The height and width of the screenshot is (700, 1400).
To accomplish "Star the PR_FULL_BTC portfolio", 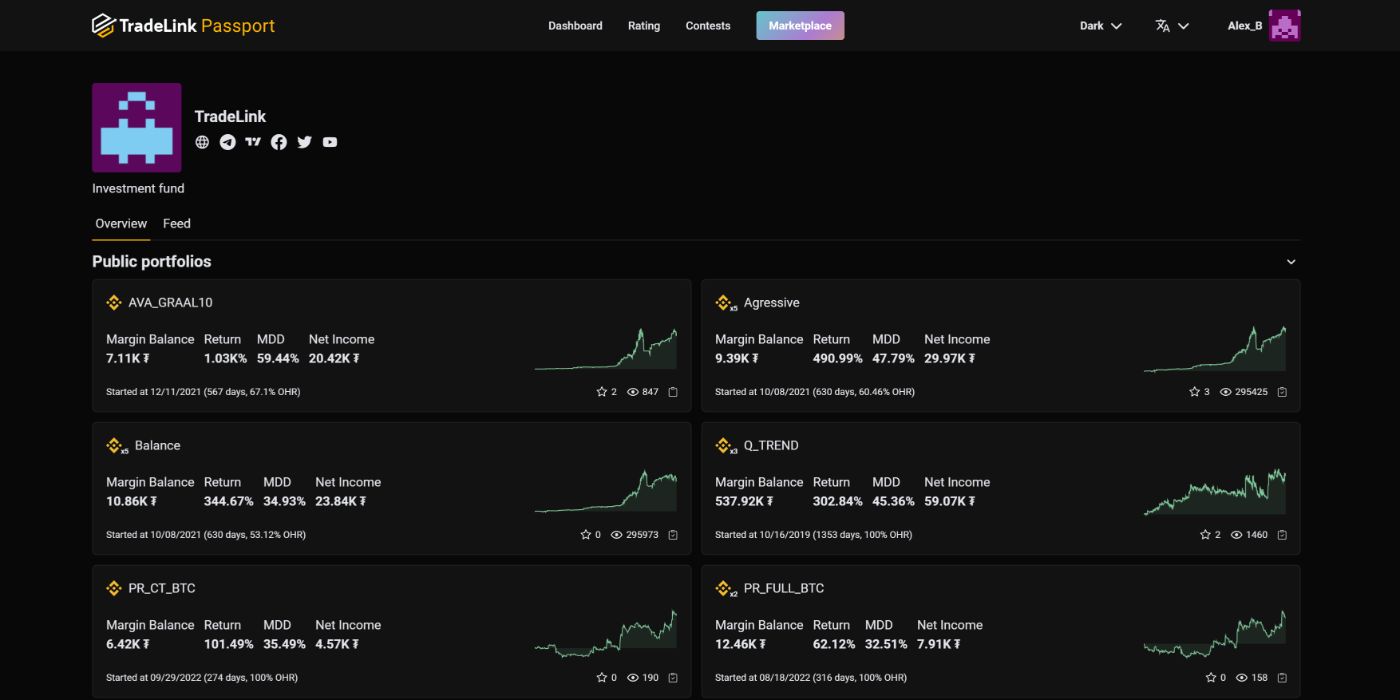I will 1210,677.
